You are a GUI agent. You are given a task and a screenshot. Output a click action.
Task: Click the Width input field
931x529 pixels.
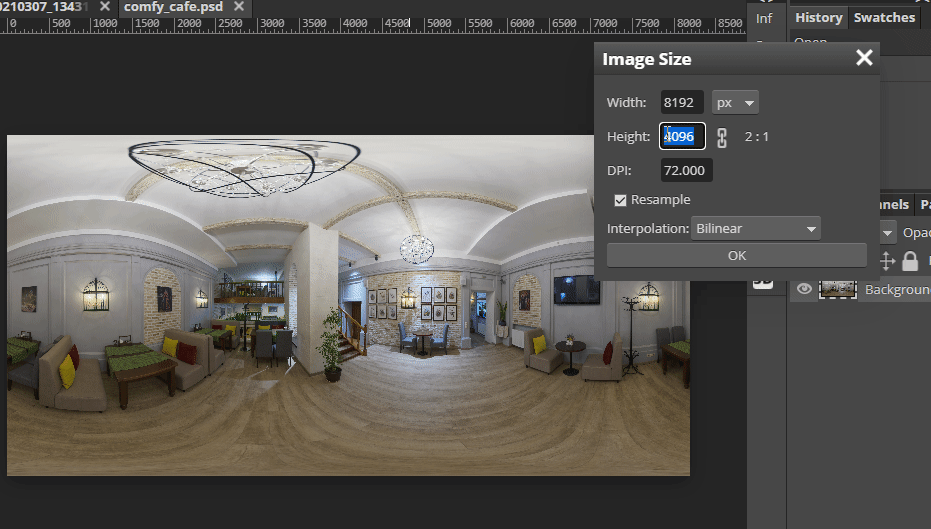(x=682, y=103)
